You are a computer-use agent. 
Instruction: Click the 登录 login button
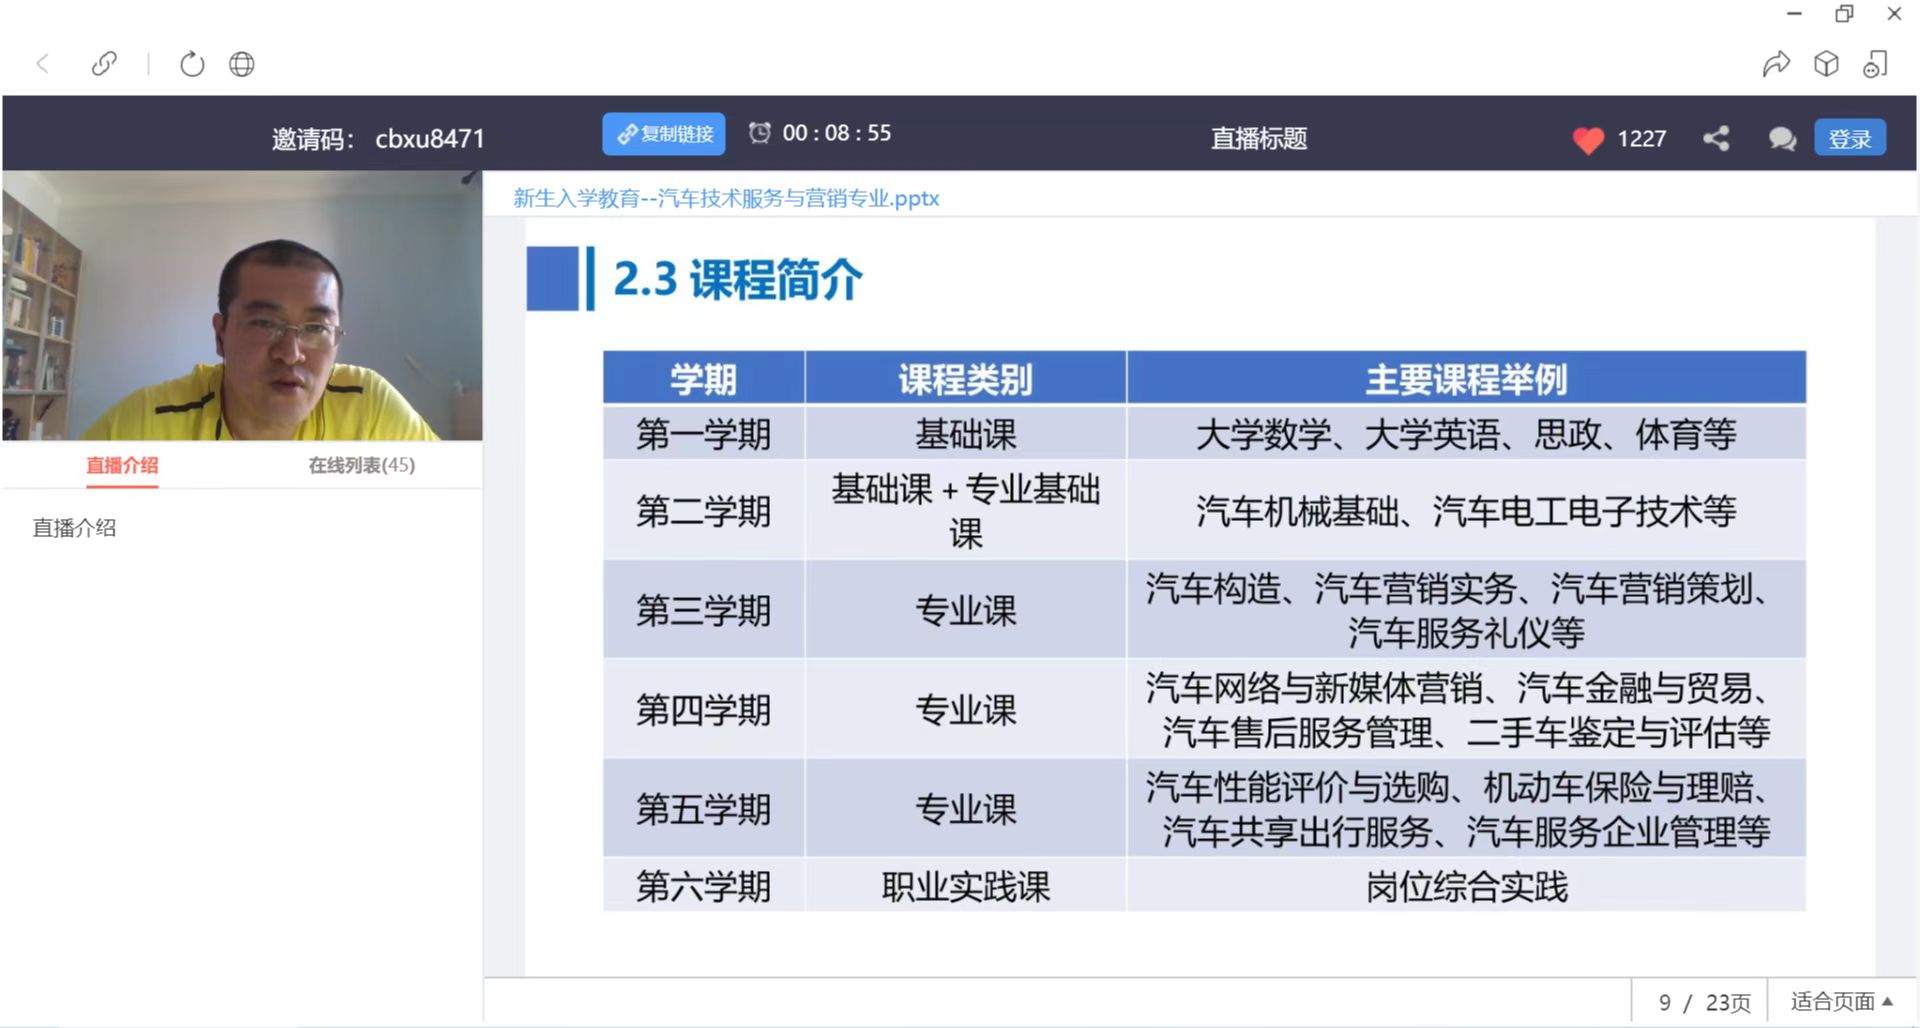pyautogui.click(x=1849, y=138)
